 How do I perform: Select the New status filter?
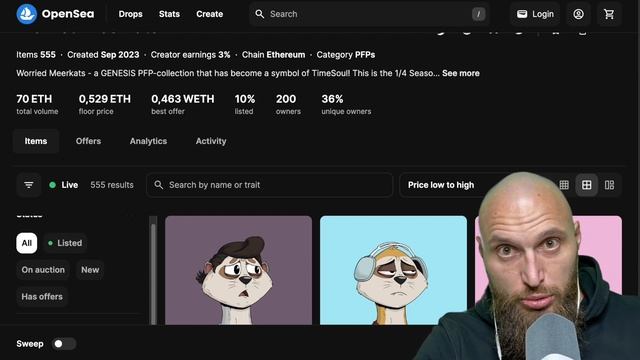click(90, 270)
